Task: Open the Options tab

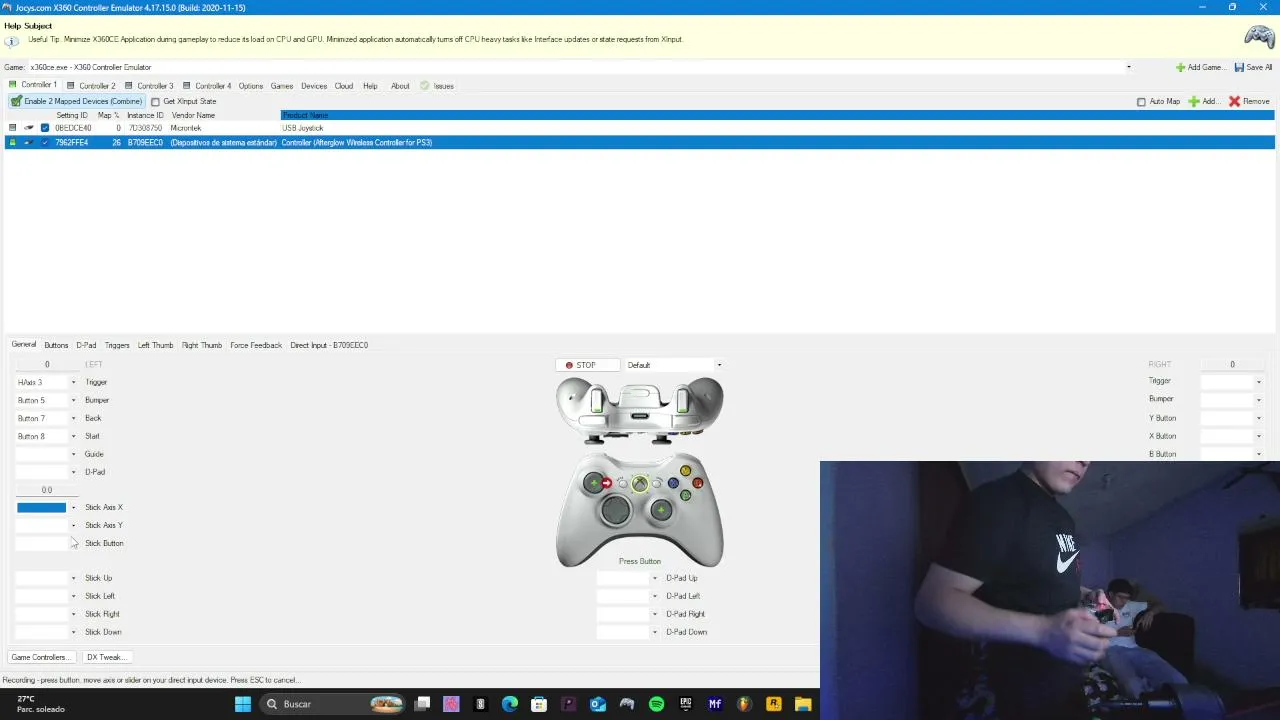Action: (251, 86)
